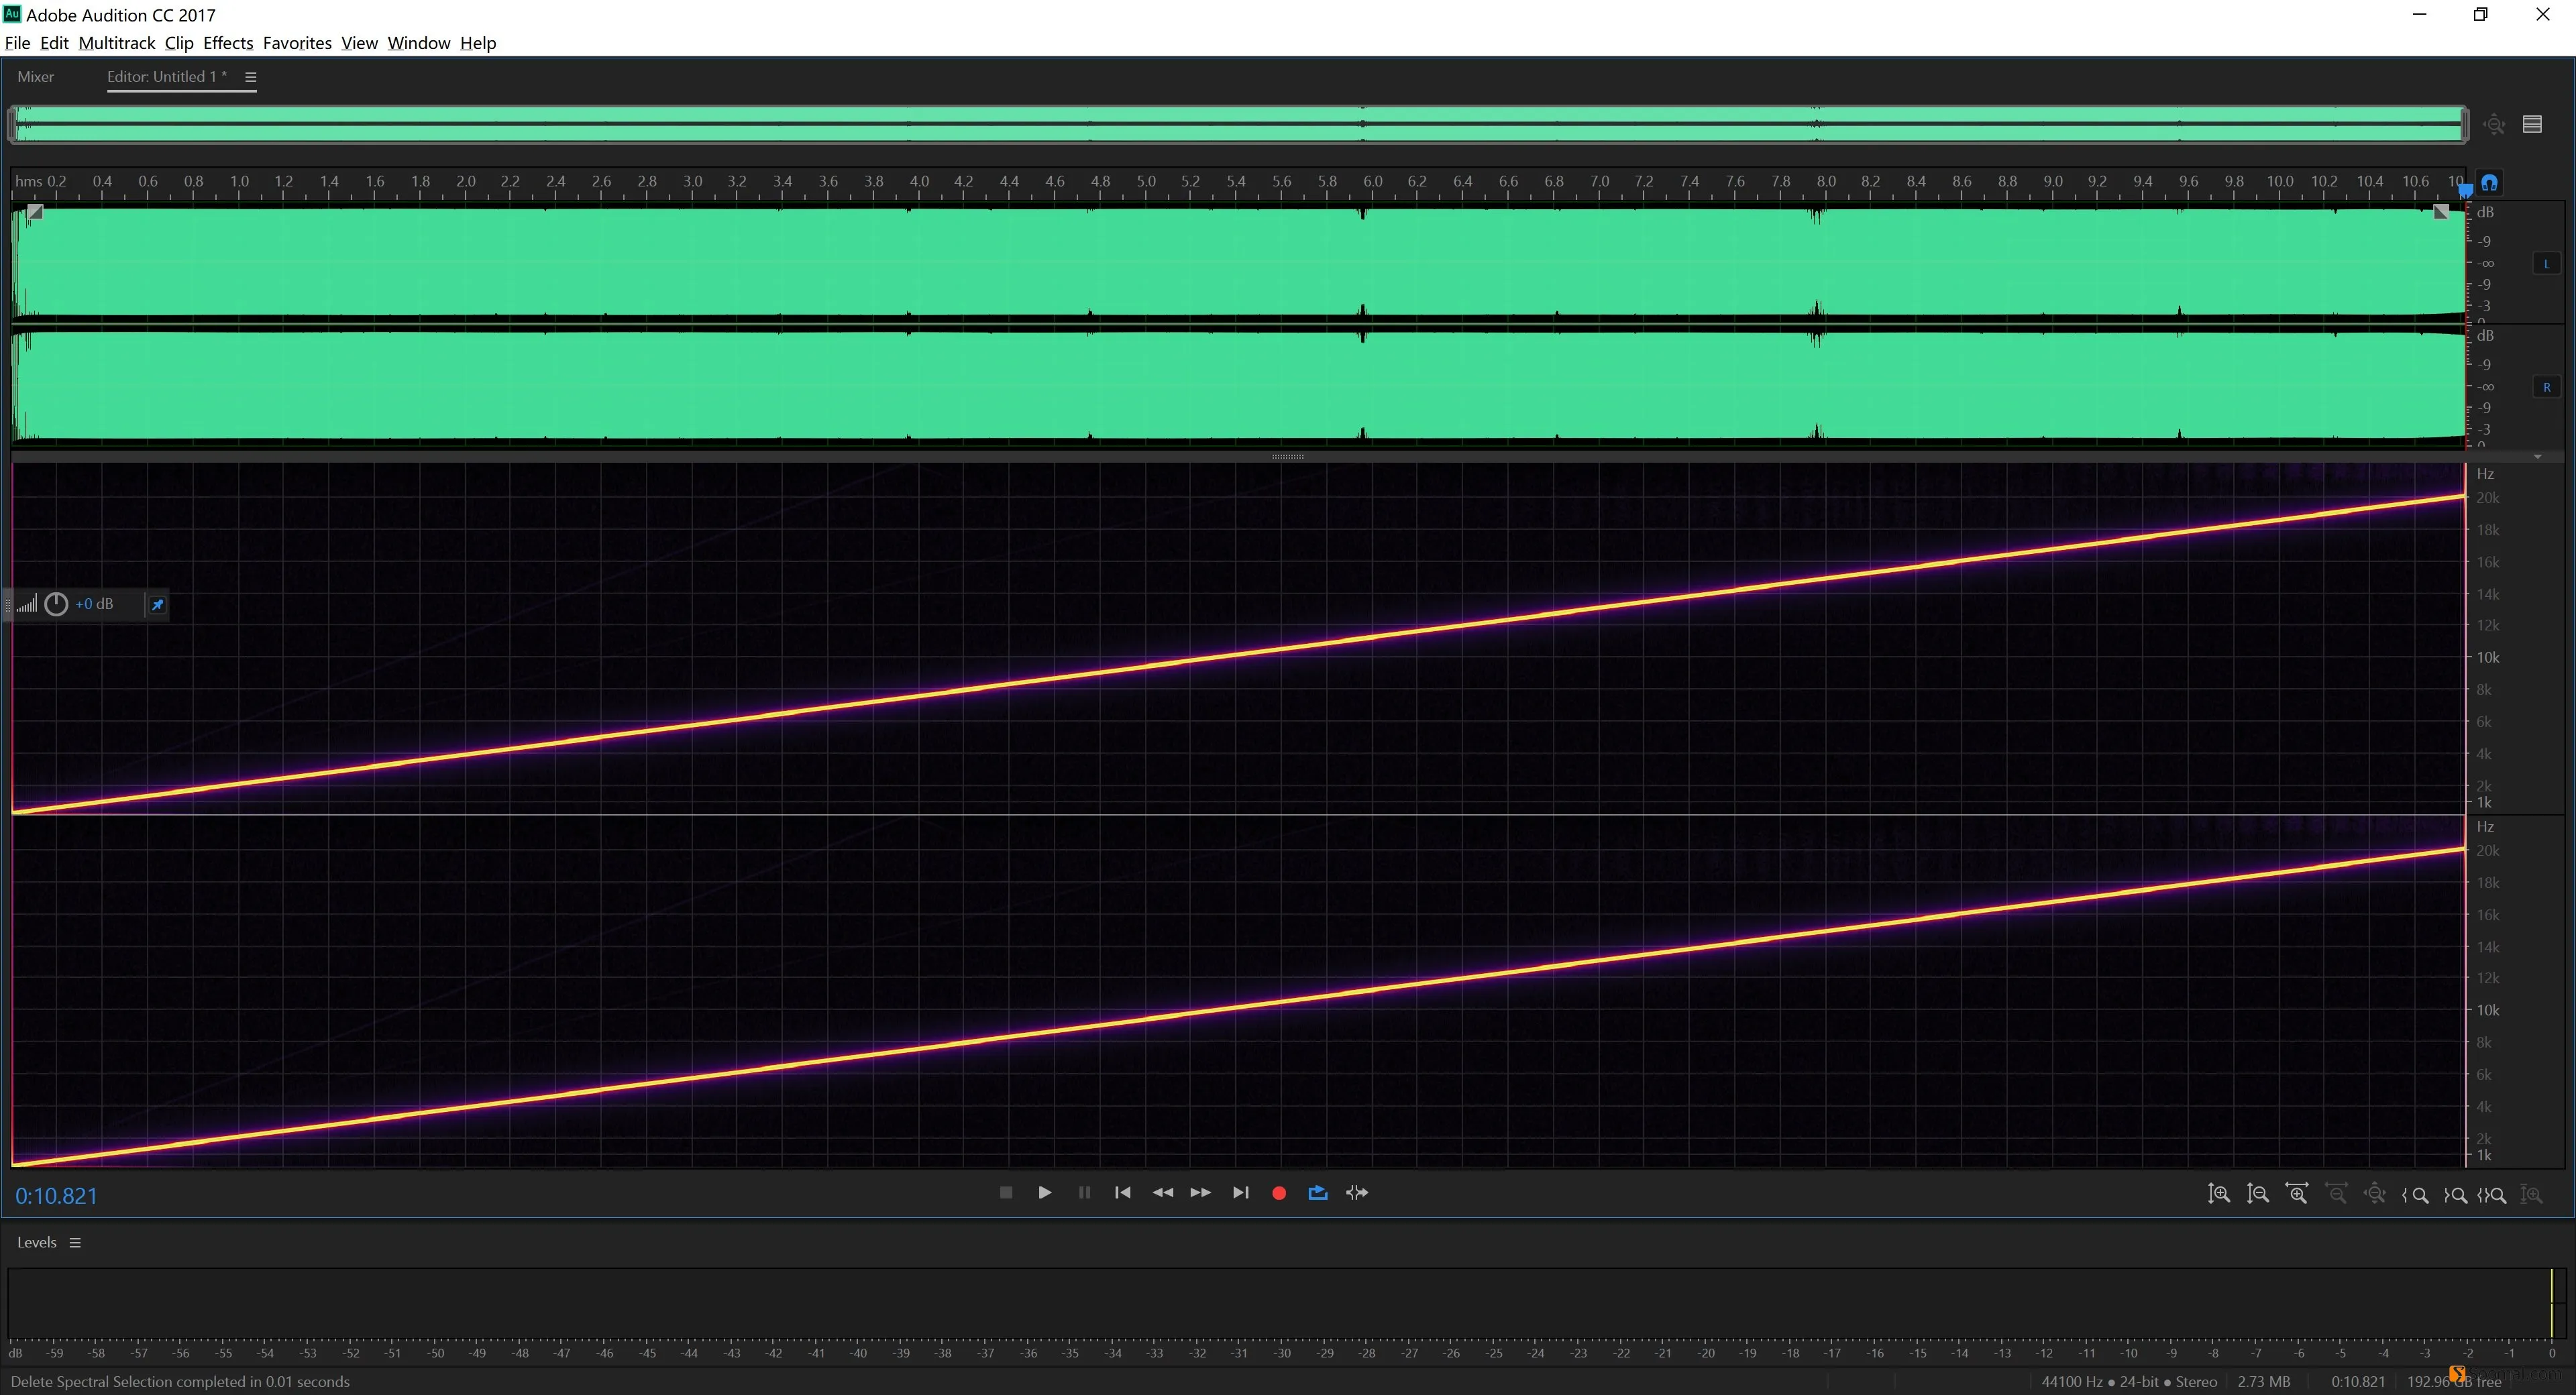Start playback with the Play button
2576x1395 pixels.
pyautogui.click(x=1045, y=1192)
